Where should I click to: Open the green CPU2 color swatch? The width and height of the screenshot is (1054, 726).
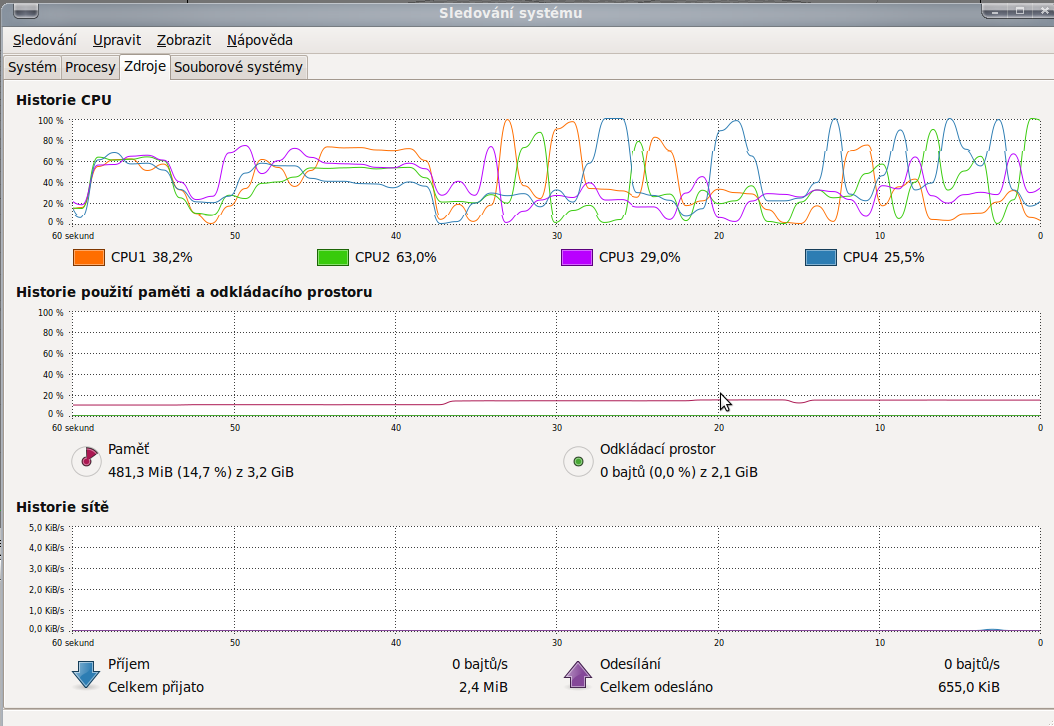(333, 257)
